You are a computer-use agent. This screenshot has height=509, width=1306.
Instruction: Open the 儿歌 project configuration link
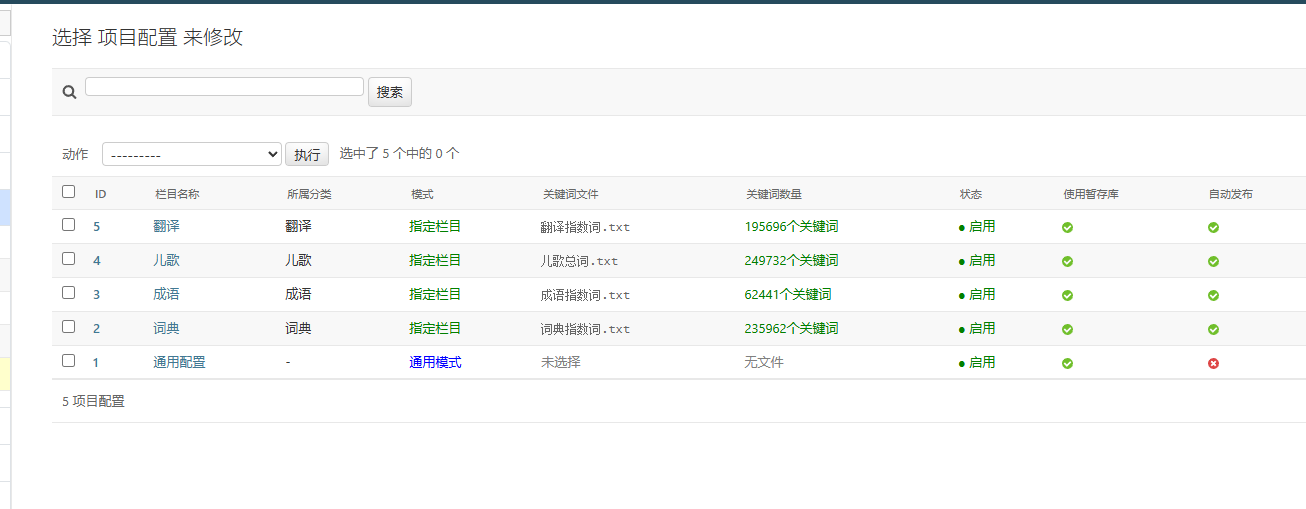point(166,260)
